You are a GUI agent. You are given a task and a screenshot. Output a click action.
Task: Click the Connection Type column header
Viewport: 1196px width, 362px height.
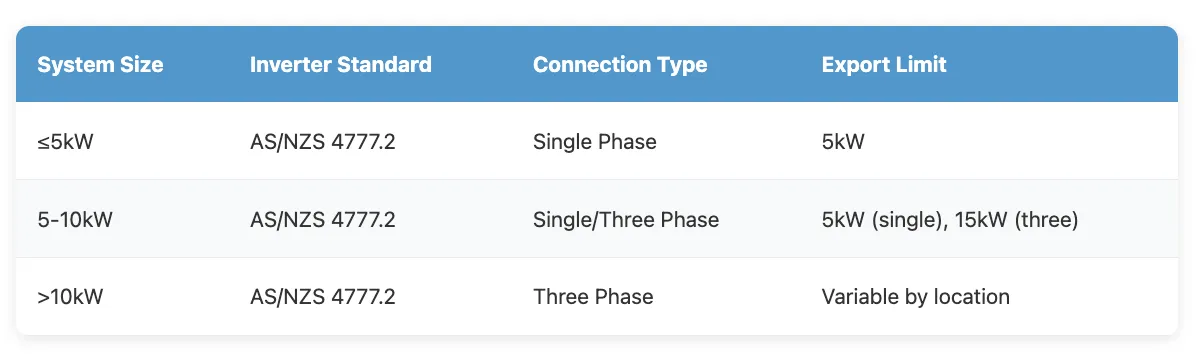pos(620,65)
